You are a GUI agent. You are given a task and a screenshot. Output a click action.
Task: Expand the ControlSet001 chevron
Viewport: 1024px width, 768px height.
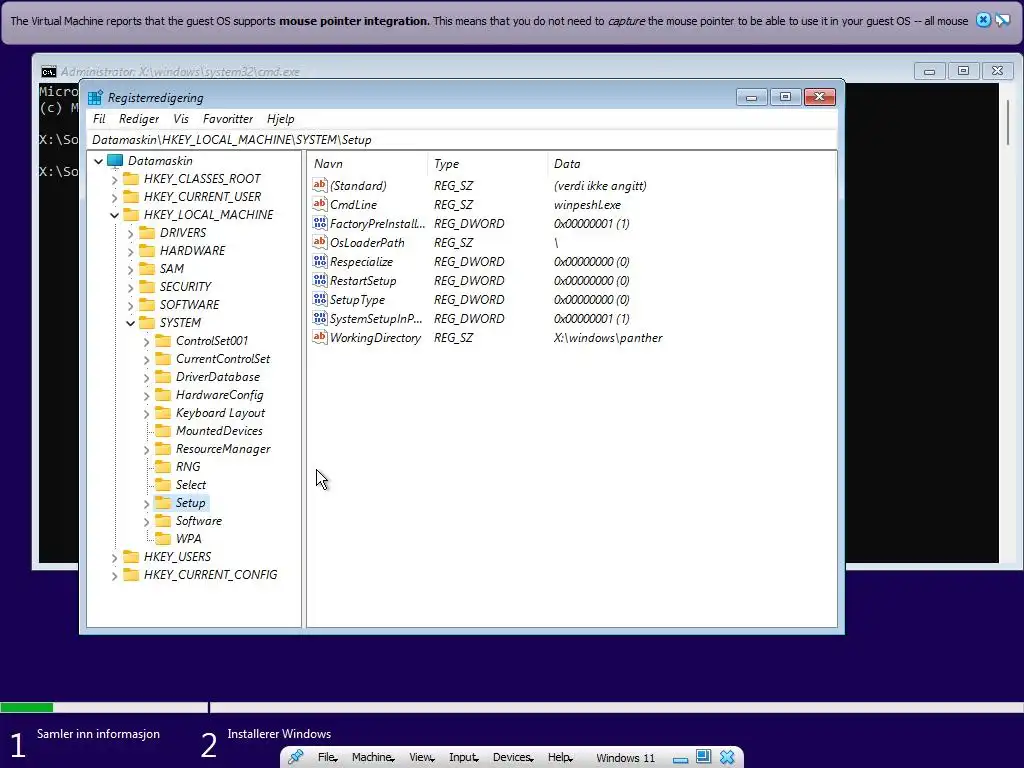click(147, 342)
